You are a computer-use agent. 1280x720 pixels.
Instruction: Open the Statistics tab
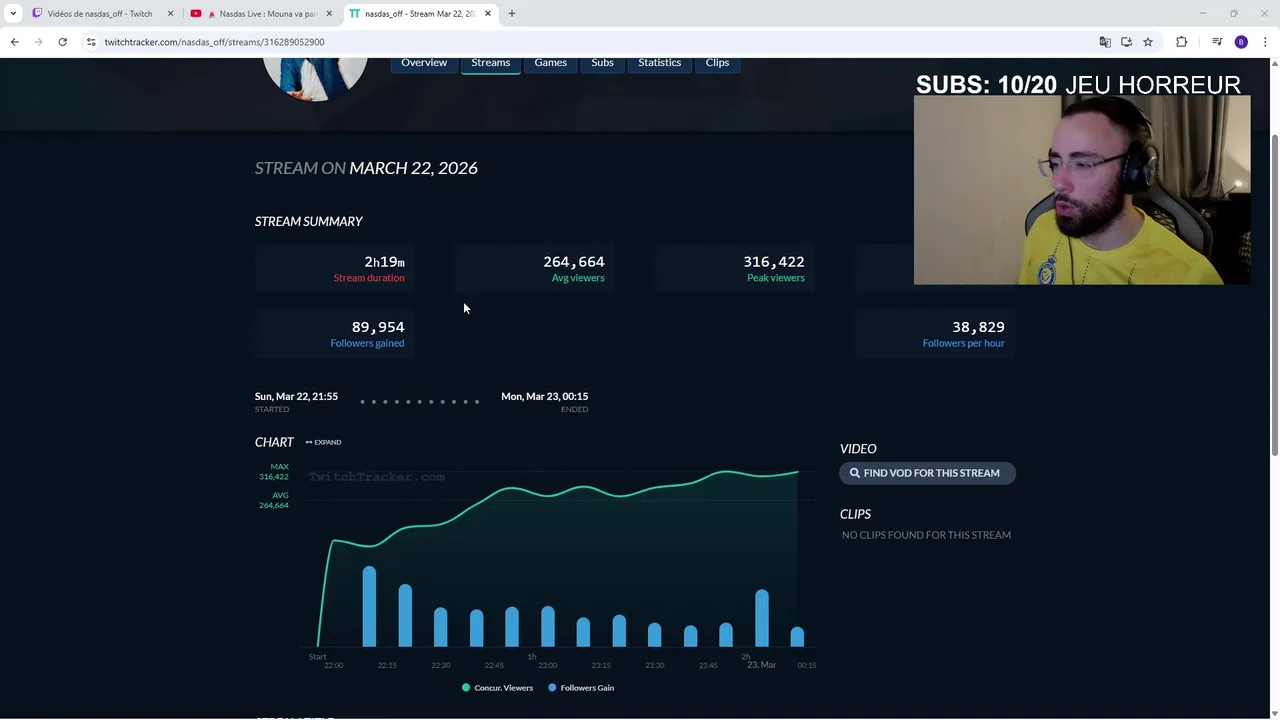point(659,63)
